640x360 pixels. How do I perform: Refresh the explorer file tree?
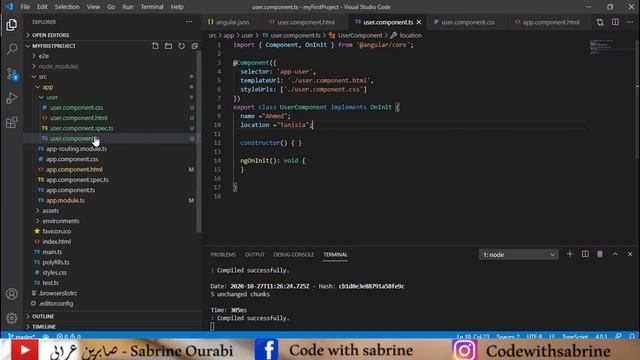pos(182,46)
